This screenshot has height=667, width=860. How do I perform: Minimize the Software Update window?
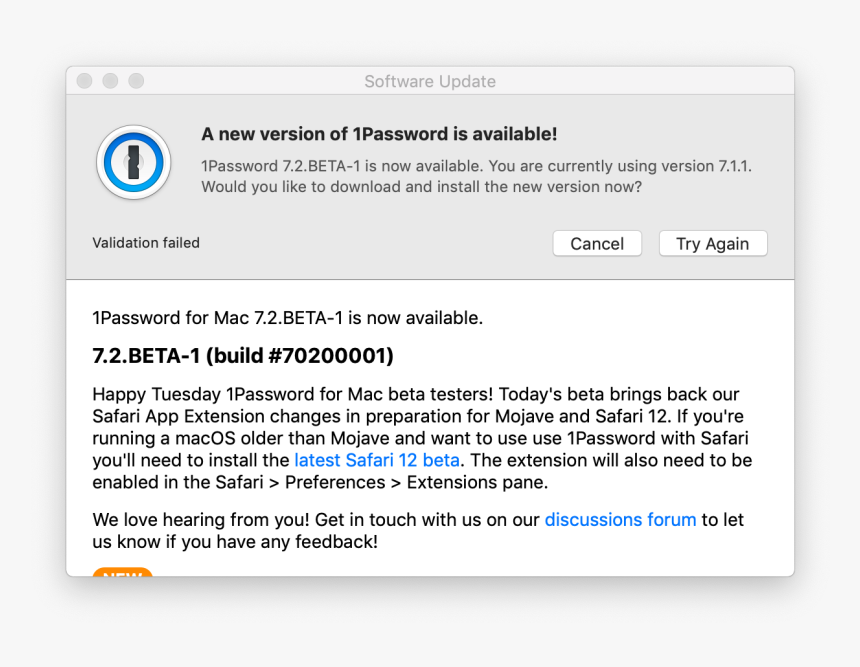110,81
